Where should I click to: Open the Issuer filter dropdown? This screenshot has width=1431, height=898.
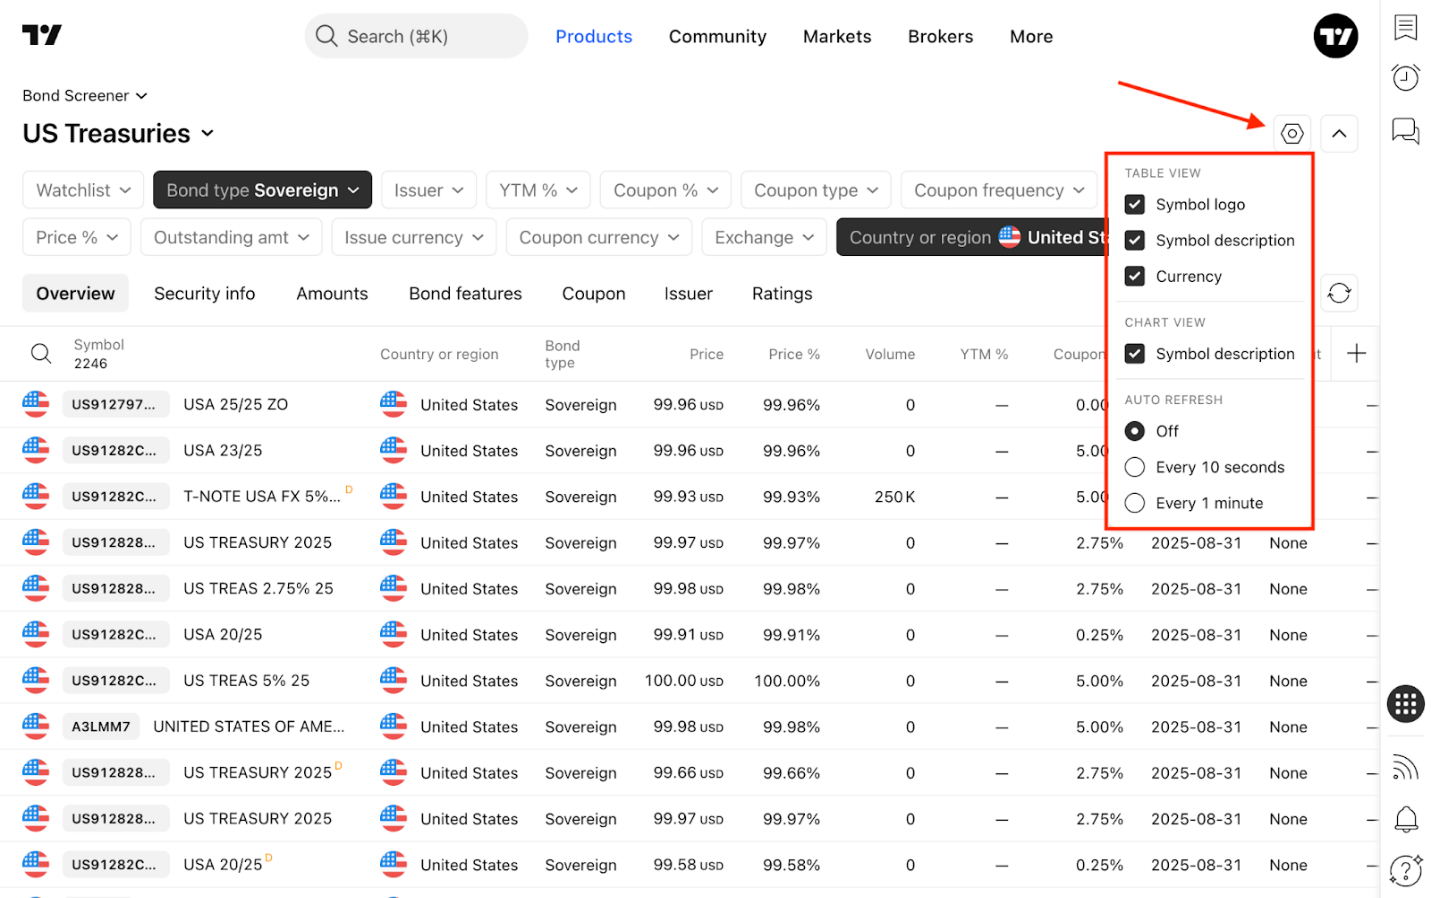(x=428, y=190)
